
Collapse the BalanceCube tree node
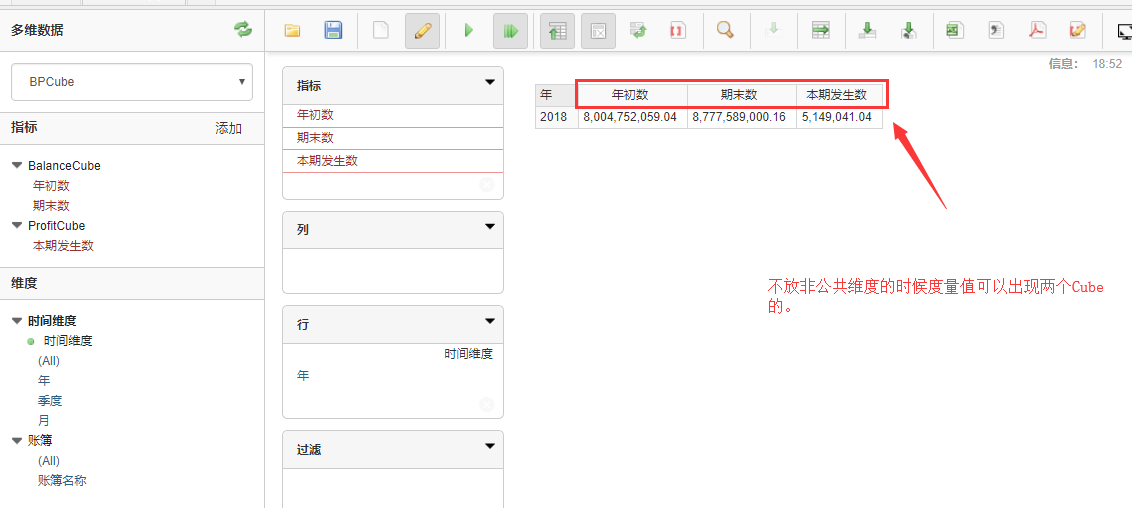click(17, 165)
